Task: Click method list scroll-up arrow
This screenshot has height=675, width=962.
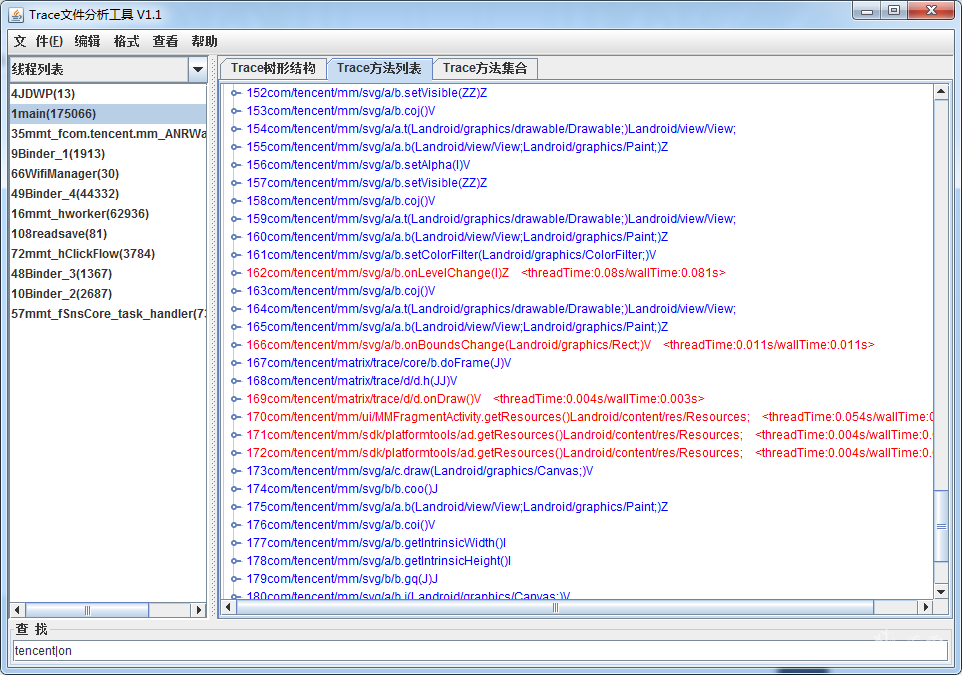Action: 941,92
